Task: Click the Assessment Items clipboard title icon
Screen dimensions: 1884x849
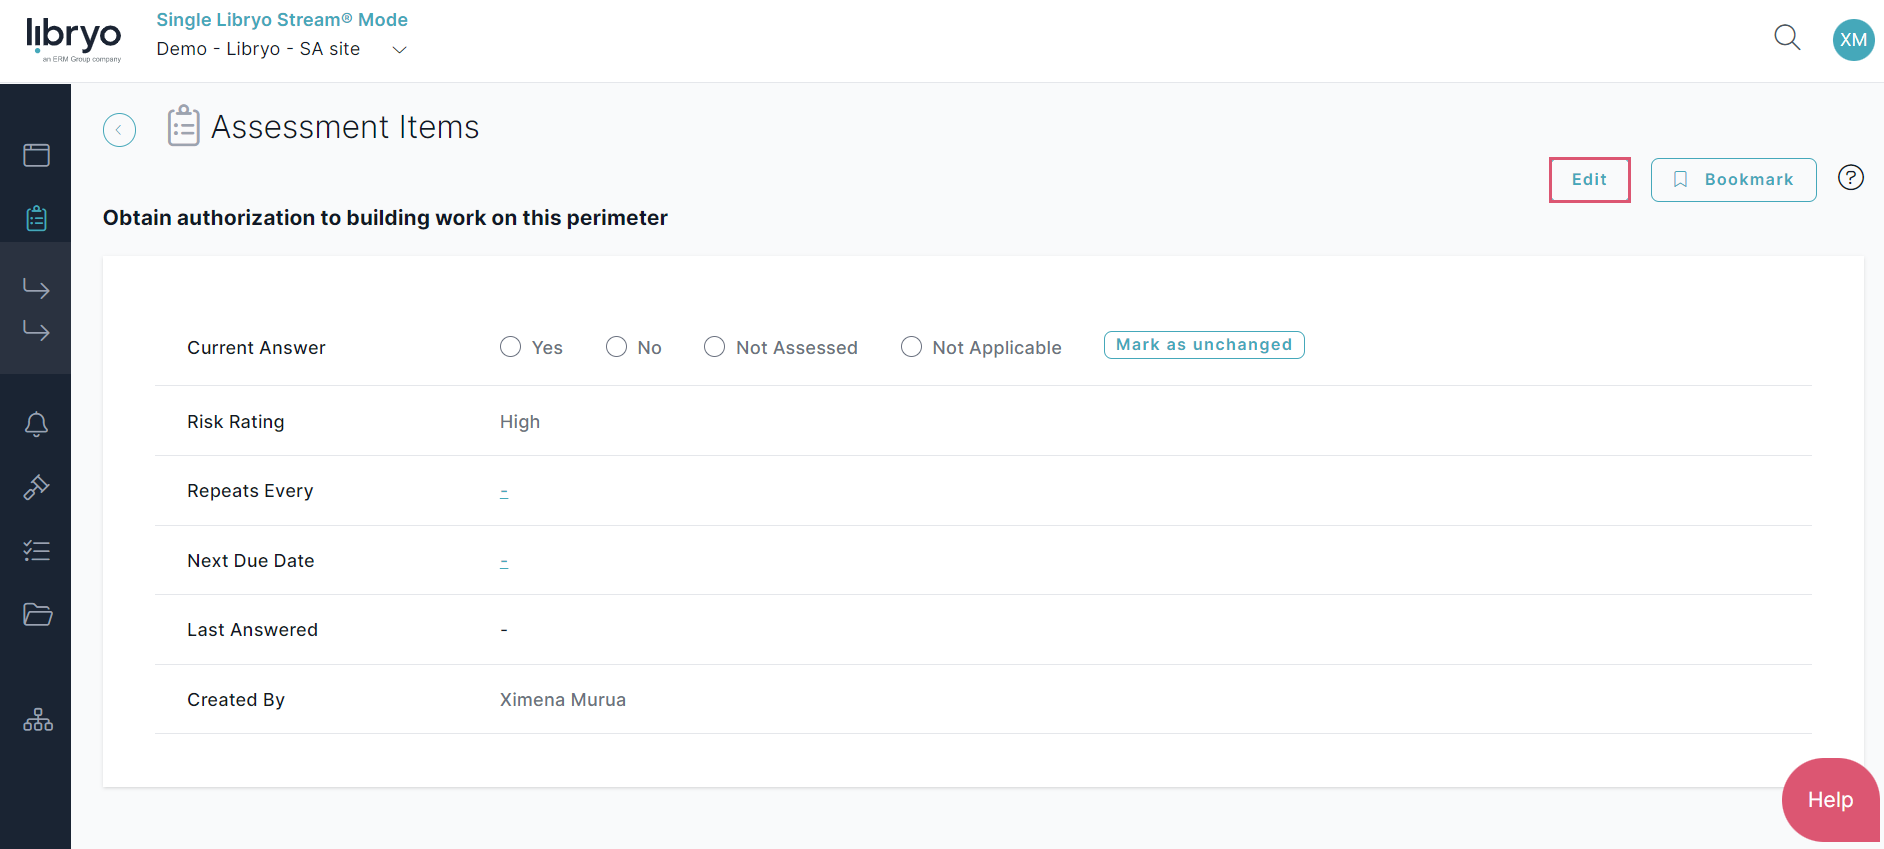Action: point(183,126)
